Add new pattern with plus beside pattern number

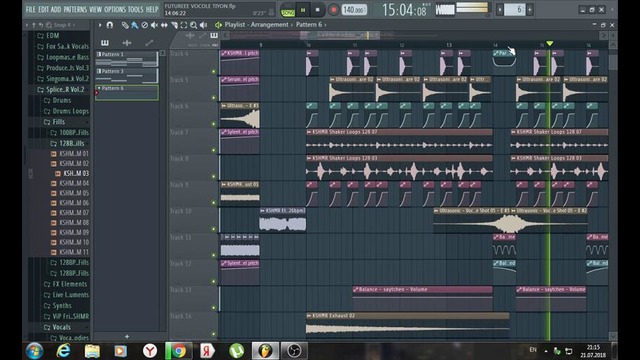530,9
